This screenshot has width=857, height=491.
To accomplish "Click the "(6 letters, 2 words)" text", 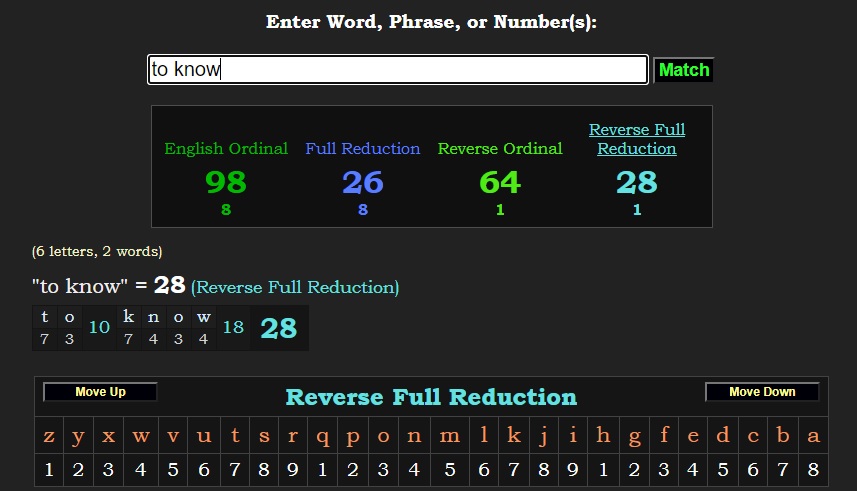I will pyautogui.click(x=97, y=251).
